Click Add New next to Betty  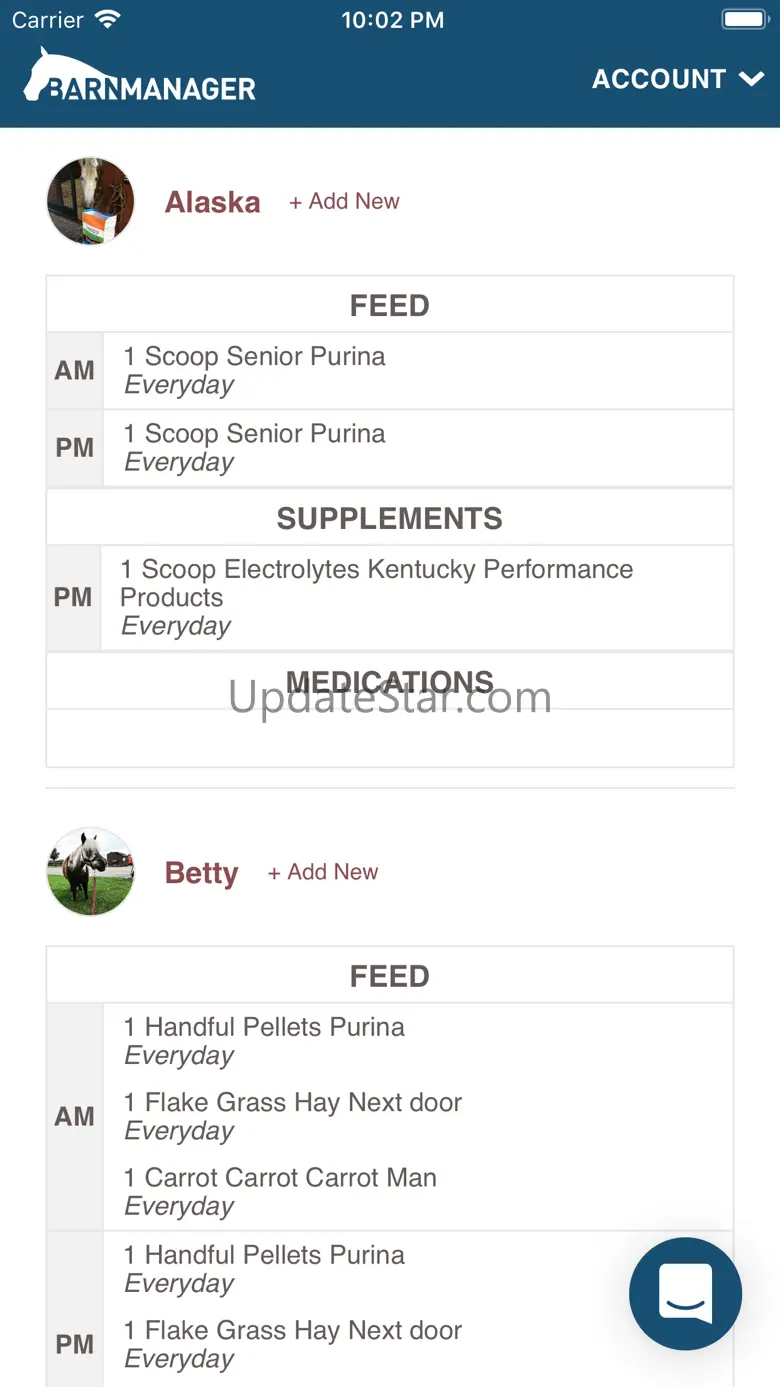pos(322,872)
